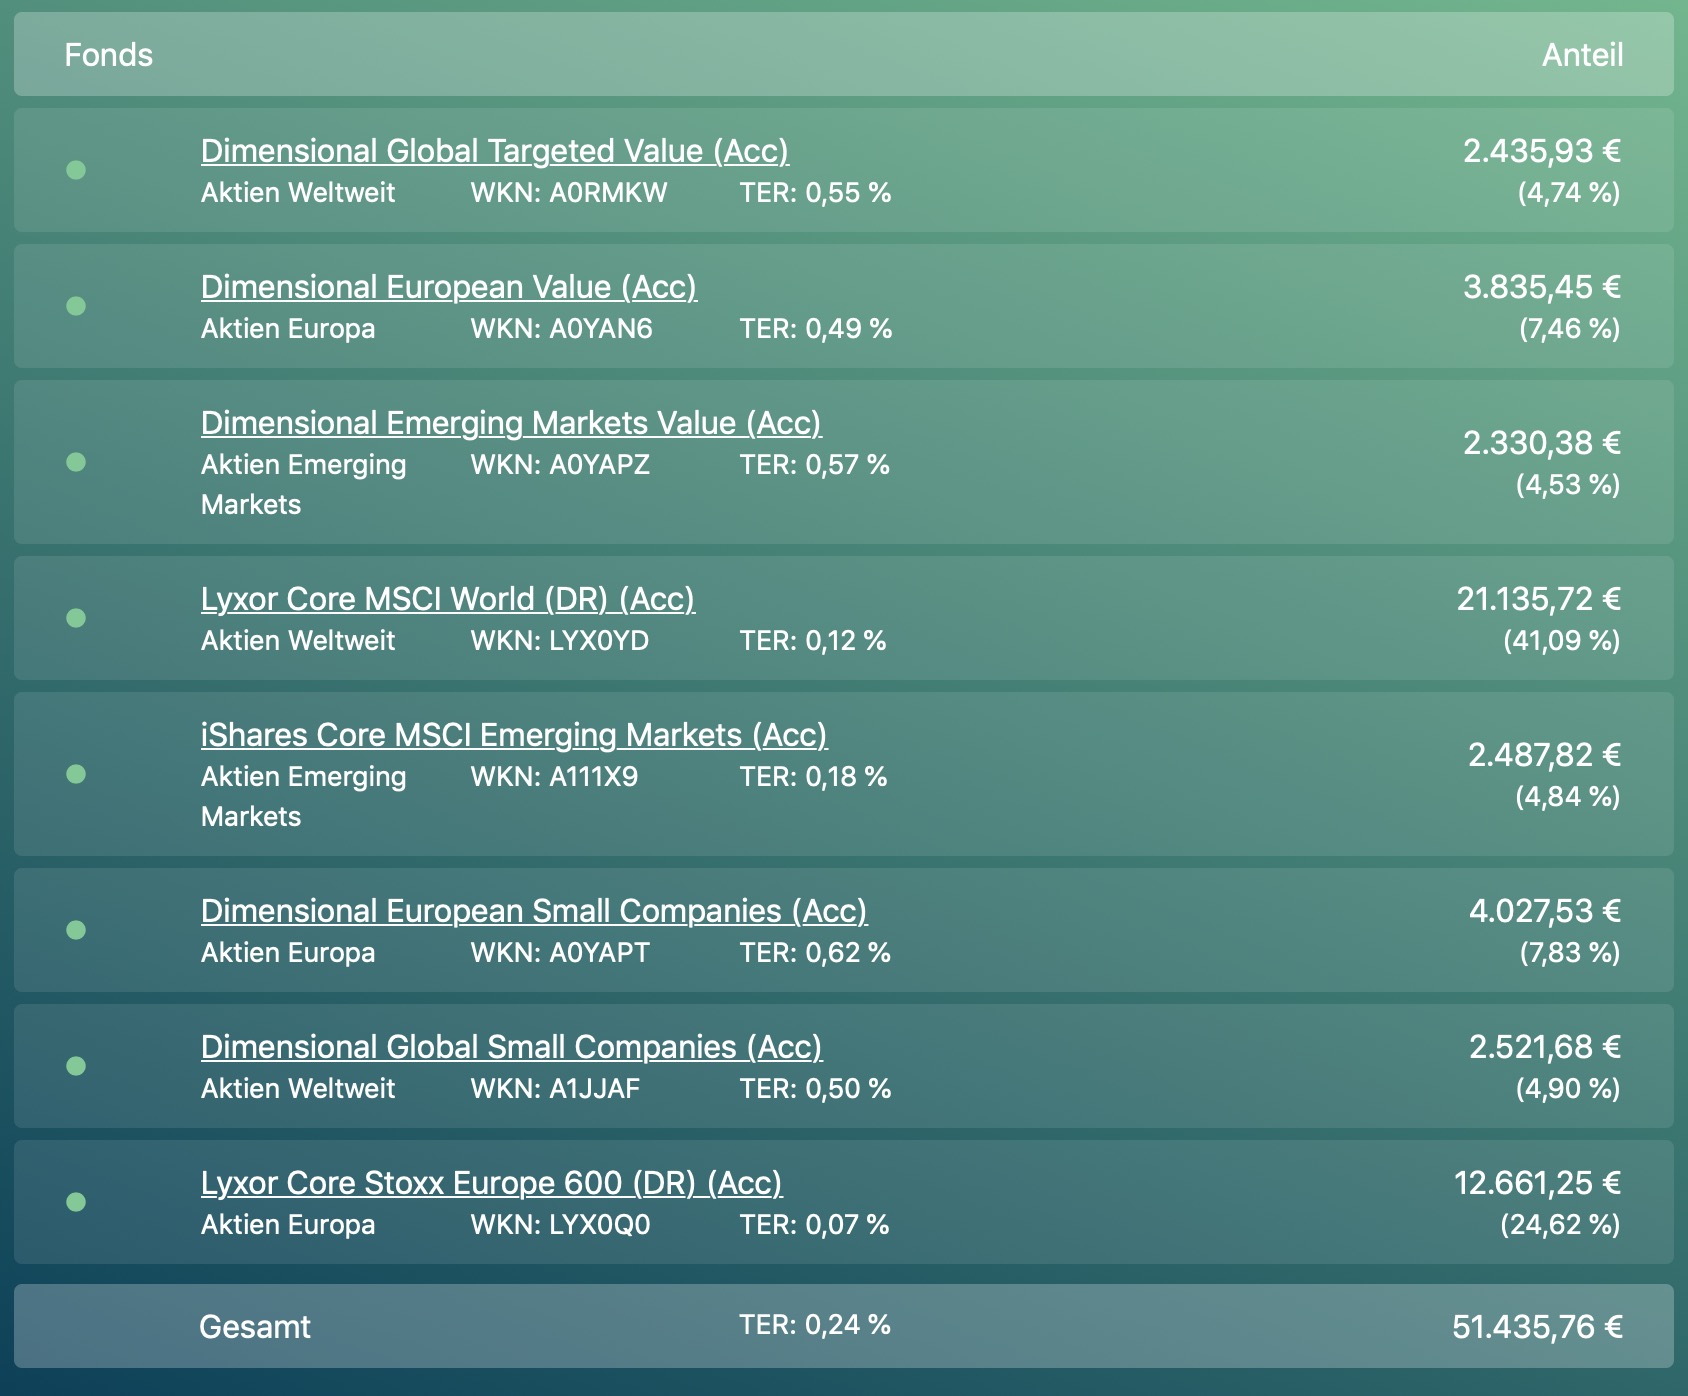Open Dimensional Global Targeted Value (Acc) link
Image resolution: width=1688 pixels, height=1396 pixels.
pos(494,151)
